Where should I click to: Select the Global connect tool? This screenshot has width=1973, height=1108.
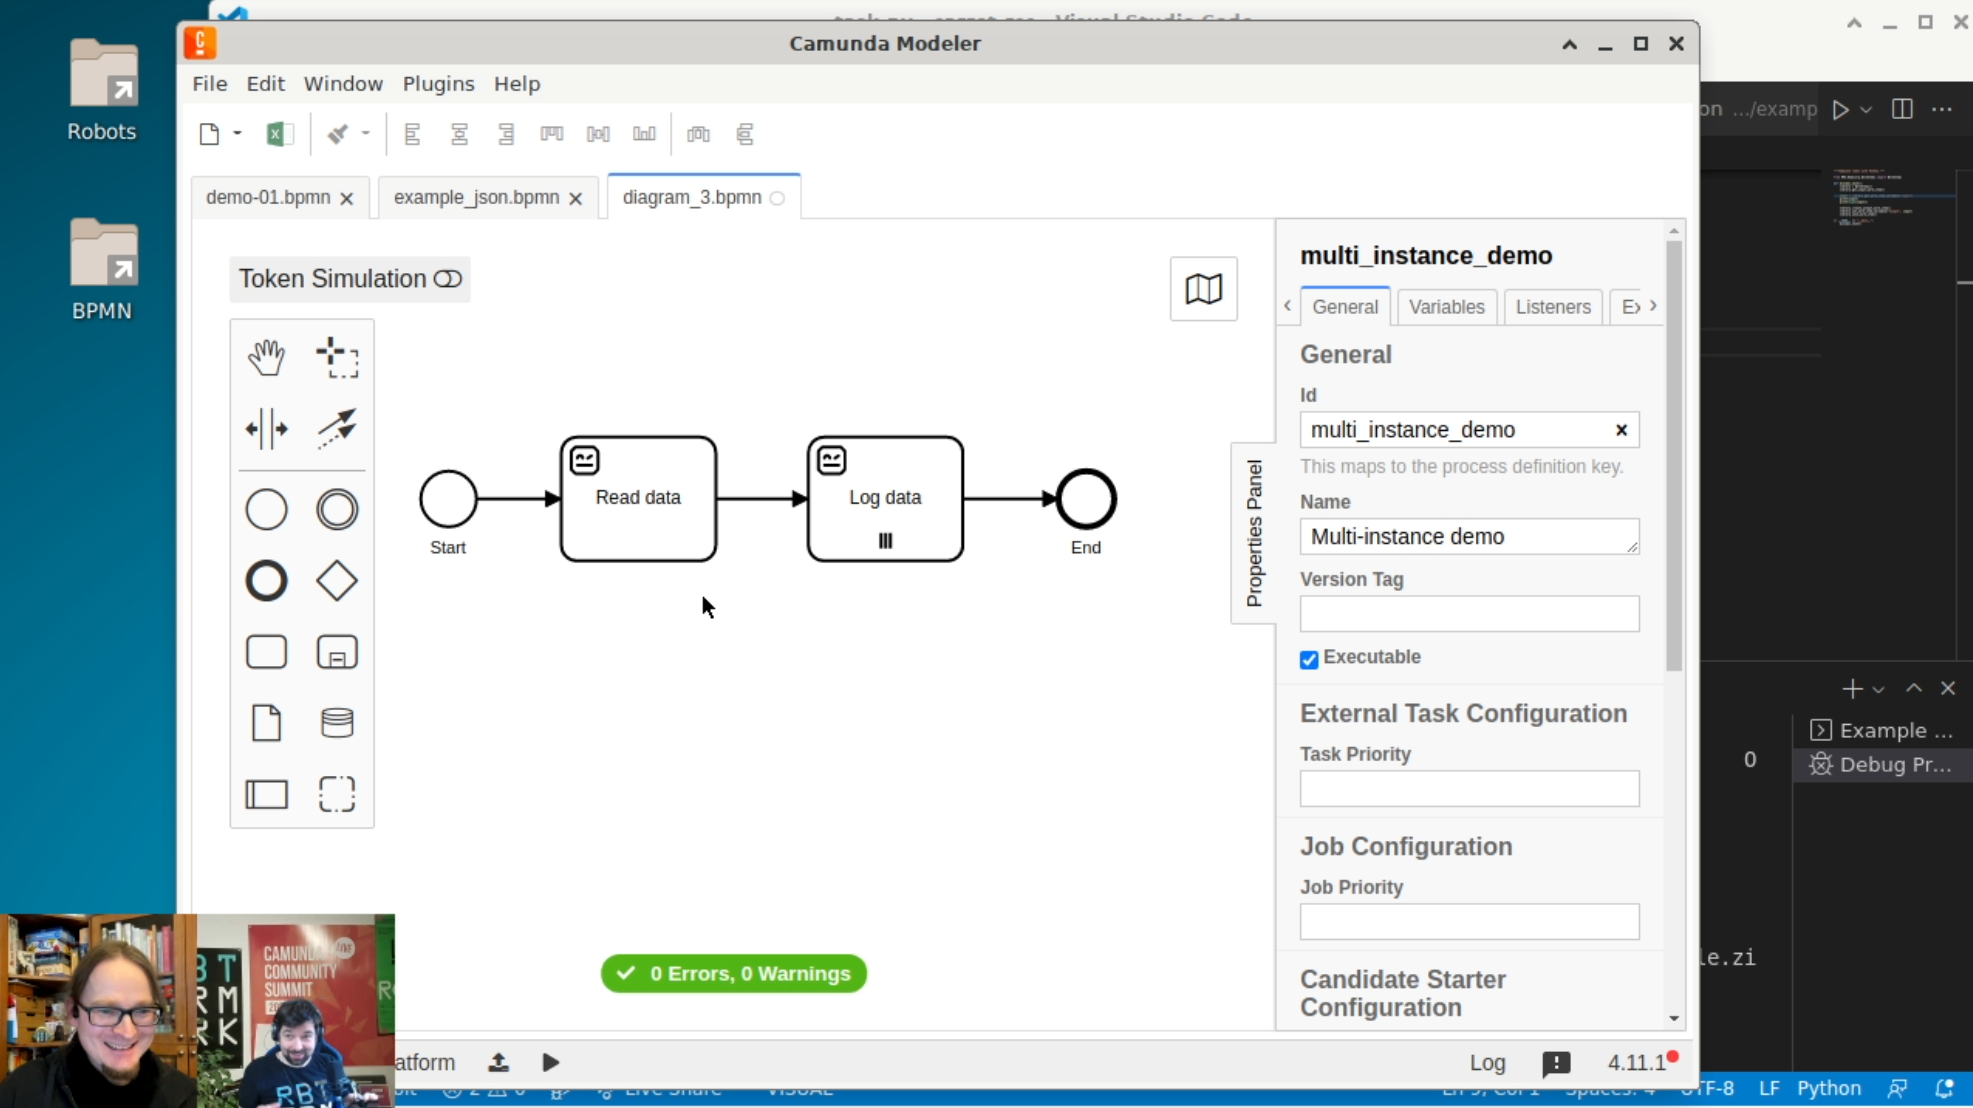(x=337, y=429)
